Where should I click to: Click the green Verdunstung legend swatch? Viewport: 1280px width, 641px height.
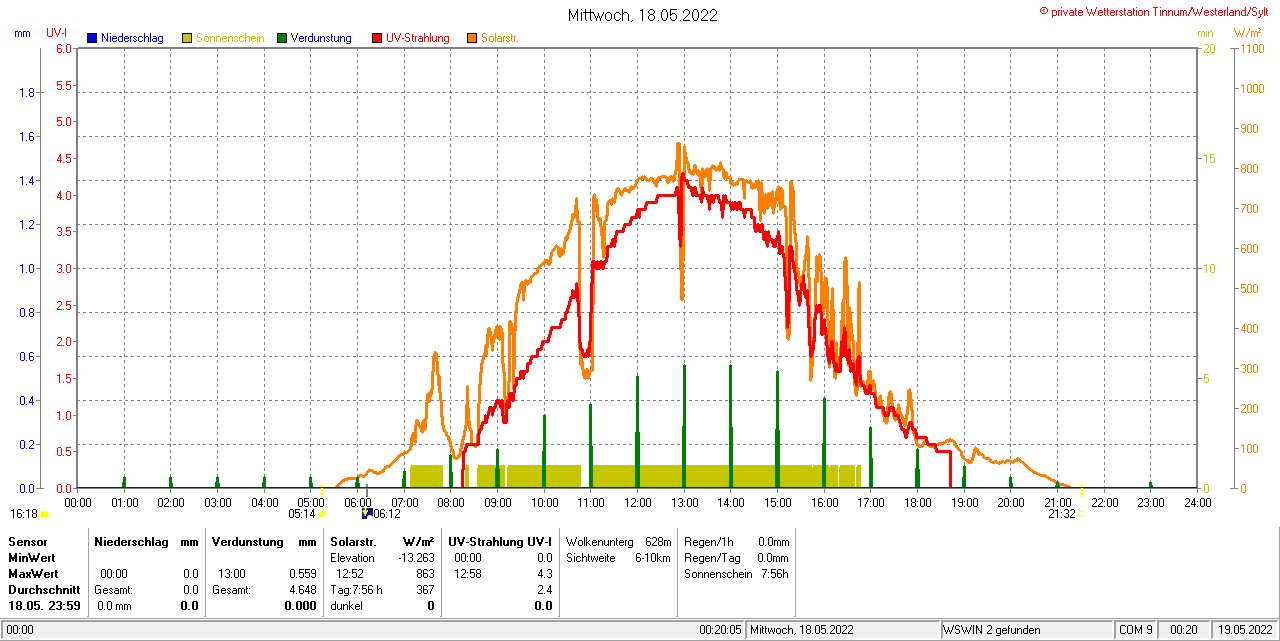pos(282,38)
